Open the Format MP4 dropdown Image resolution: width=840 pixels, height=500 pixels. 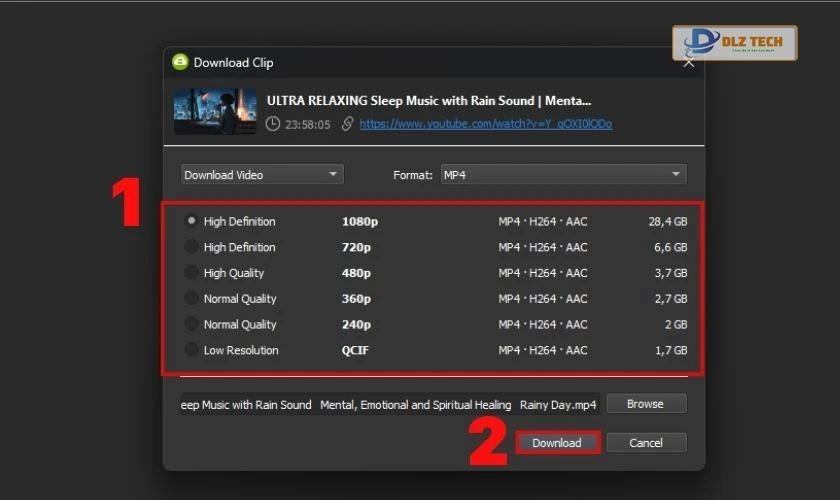click(564, 175)
